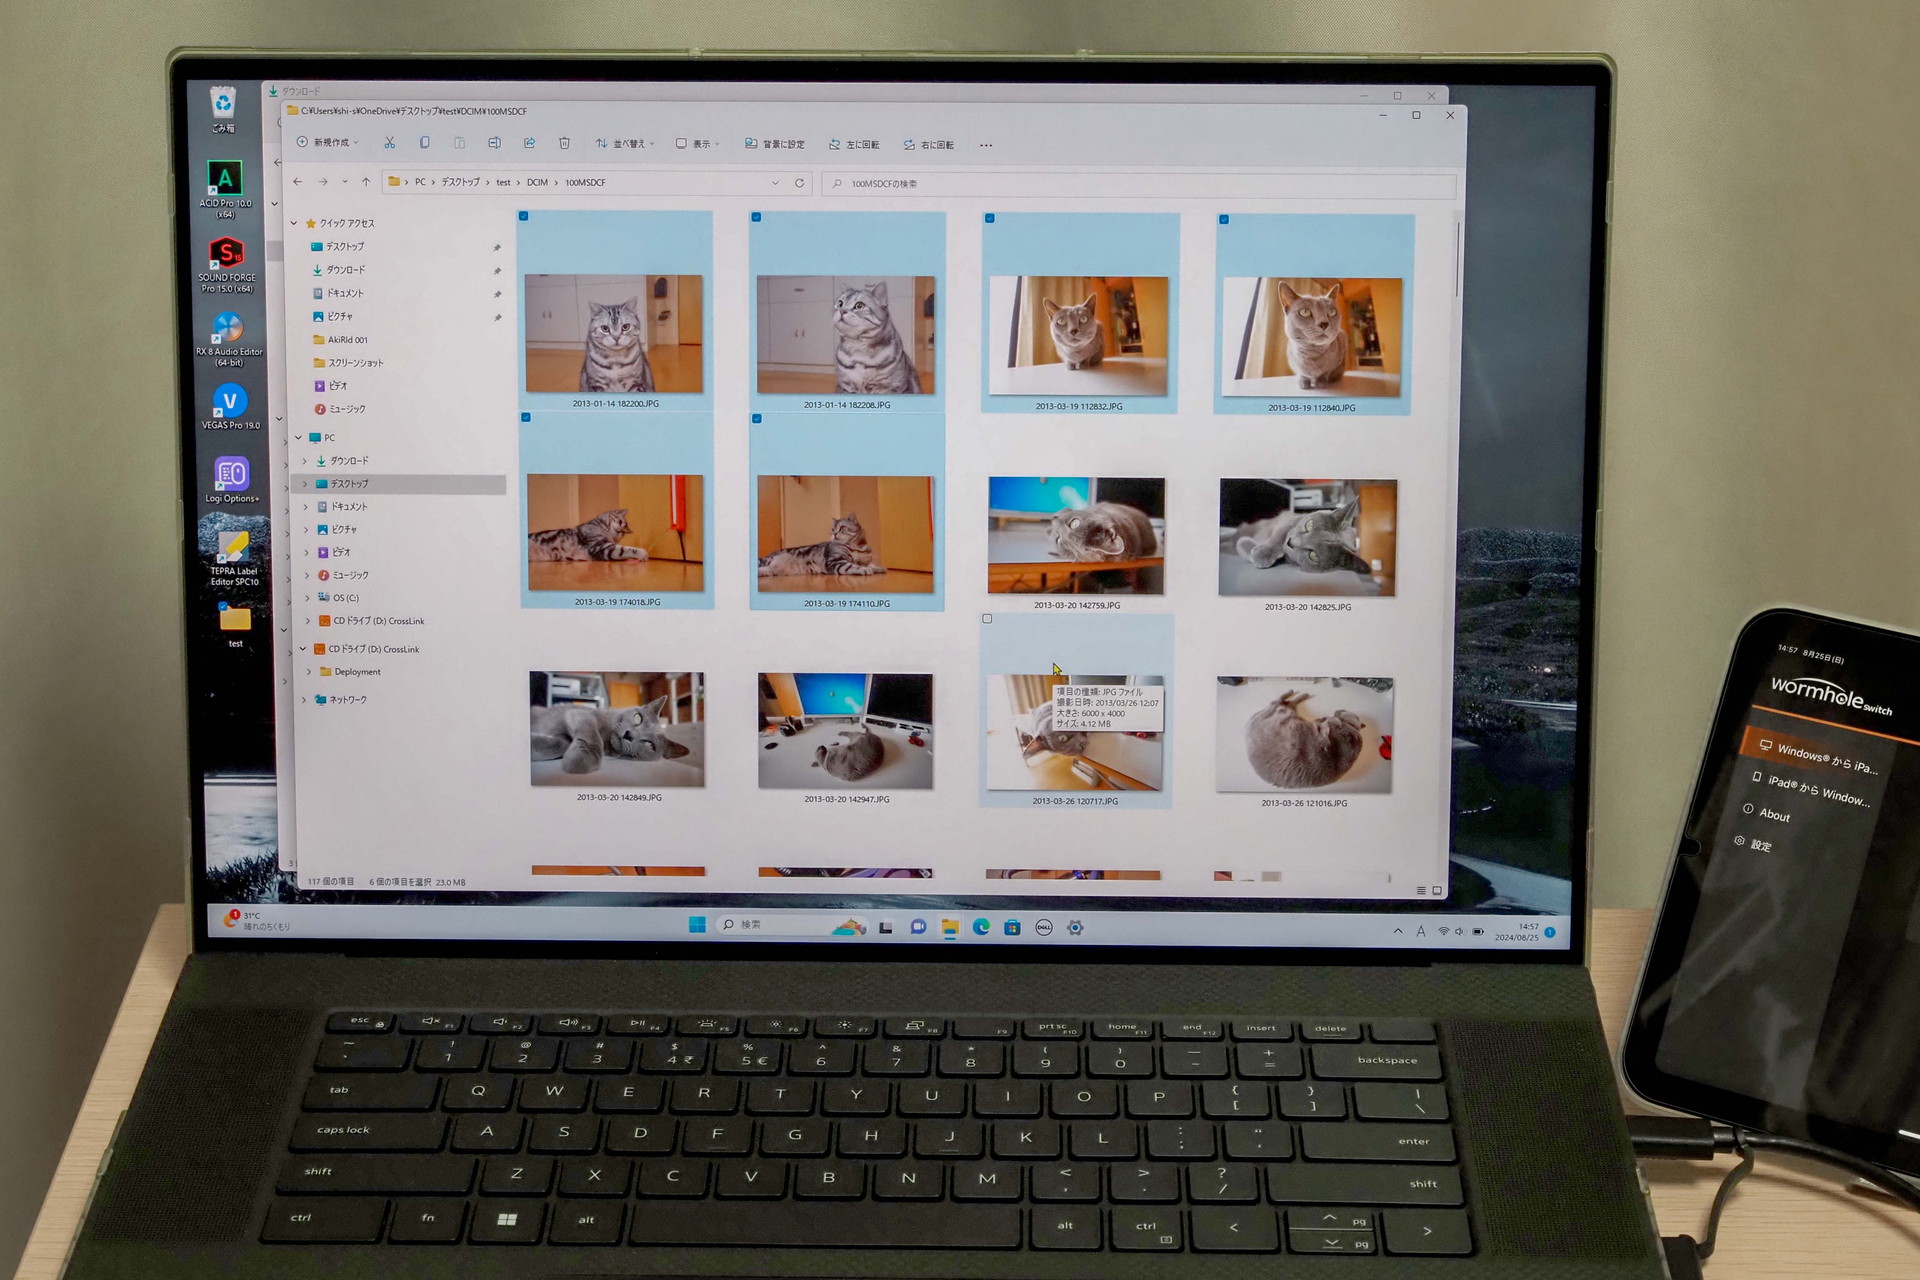
Task: Deselect the 2013-01-14 182200.JPG checkbox
Action: coord(525,216)
